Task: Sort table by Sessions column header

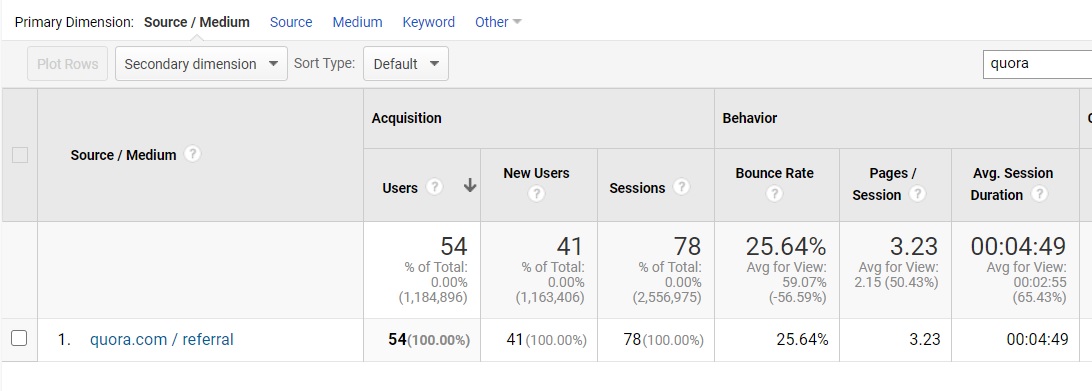Action: coord(637,188)
